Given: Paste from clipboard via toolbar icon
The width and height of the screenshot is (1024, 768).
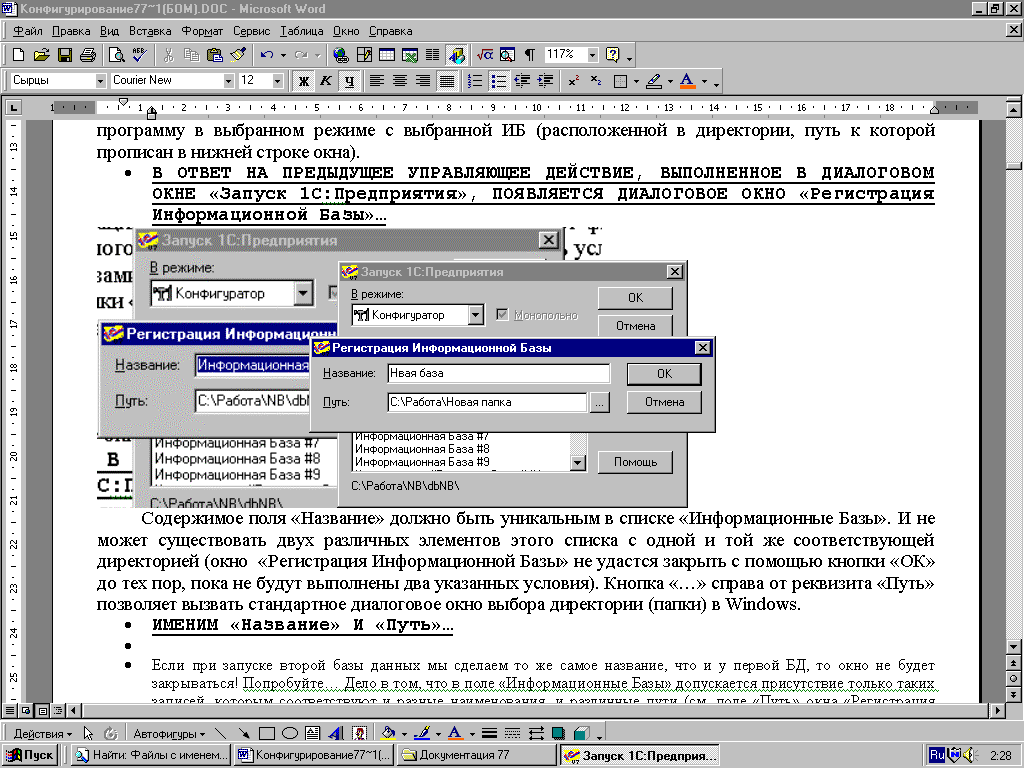Looking at the screenshot, I should (x=215, y=55).
